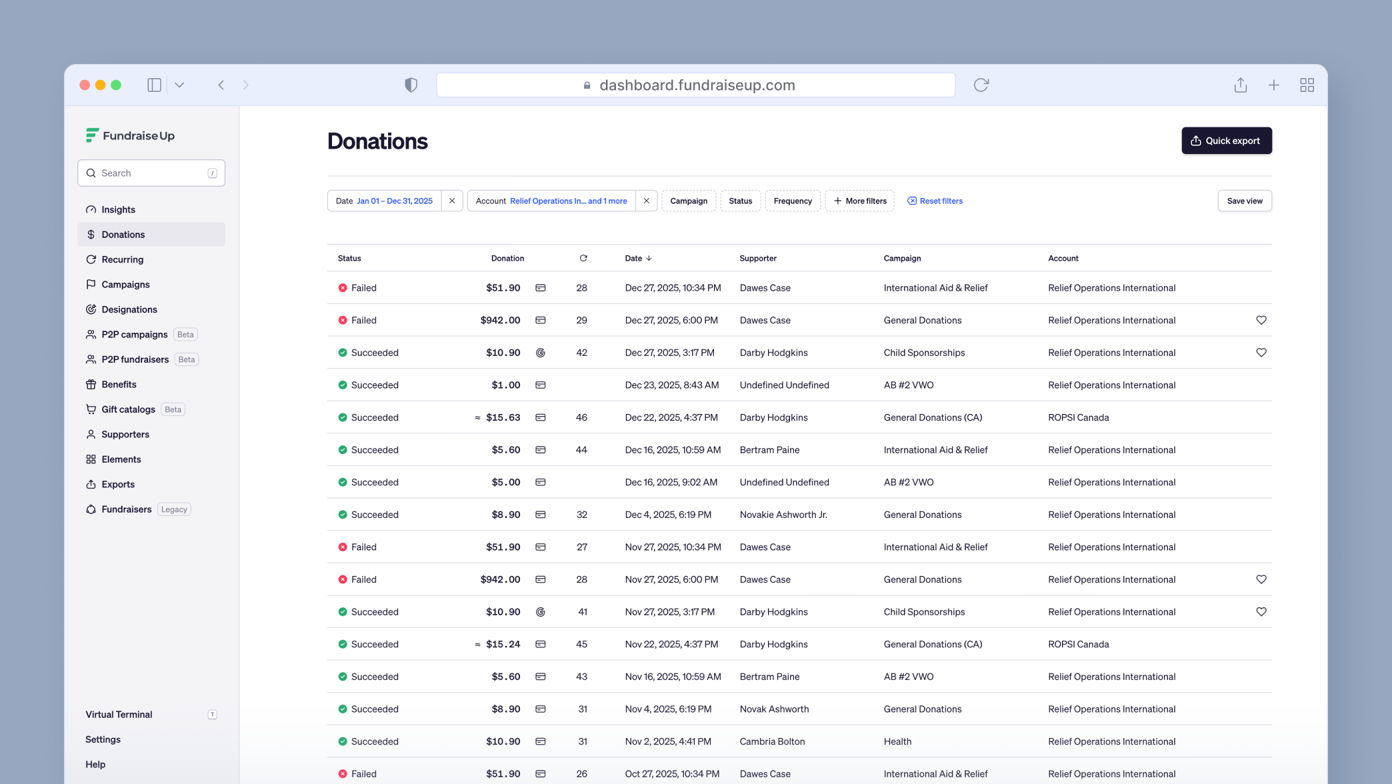
Task: Click the P2P fundraisers people icon
Action: pyautogui.click(x=91, y=360)
